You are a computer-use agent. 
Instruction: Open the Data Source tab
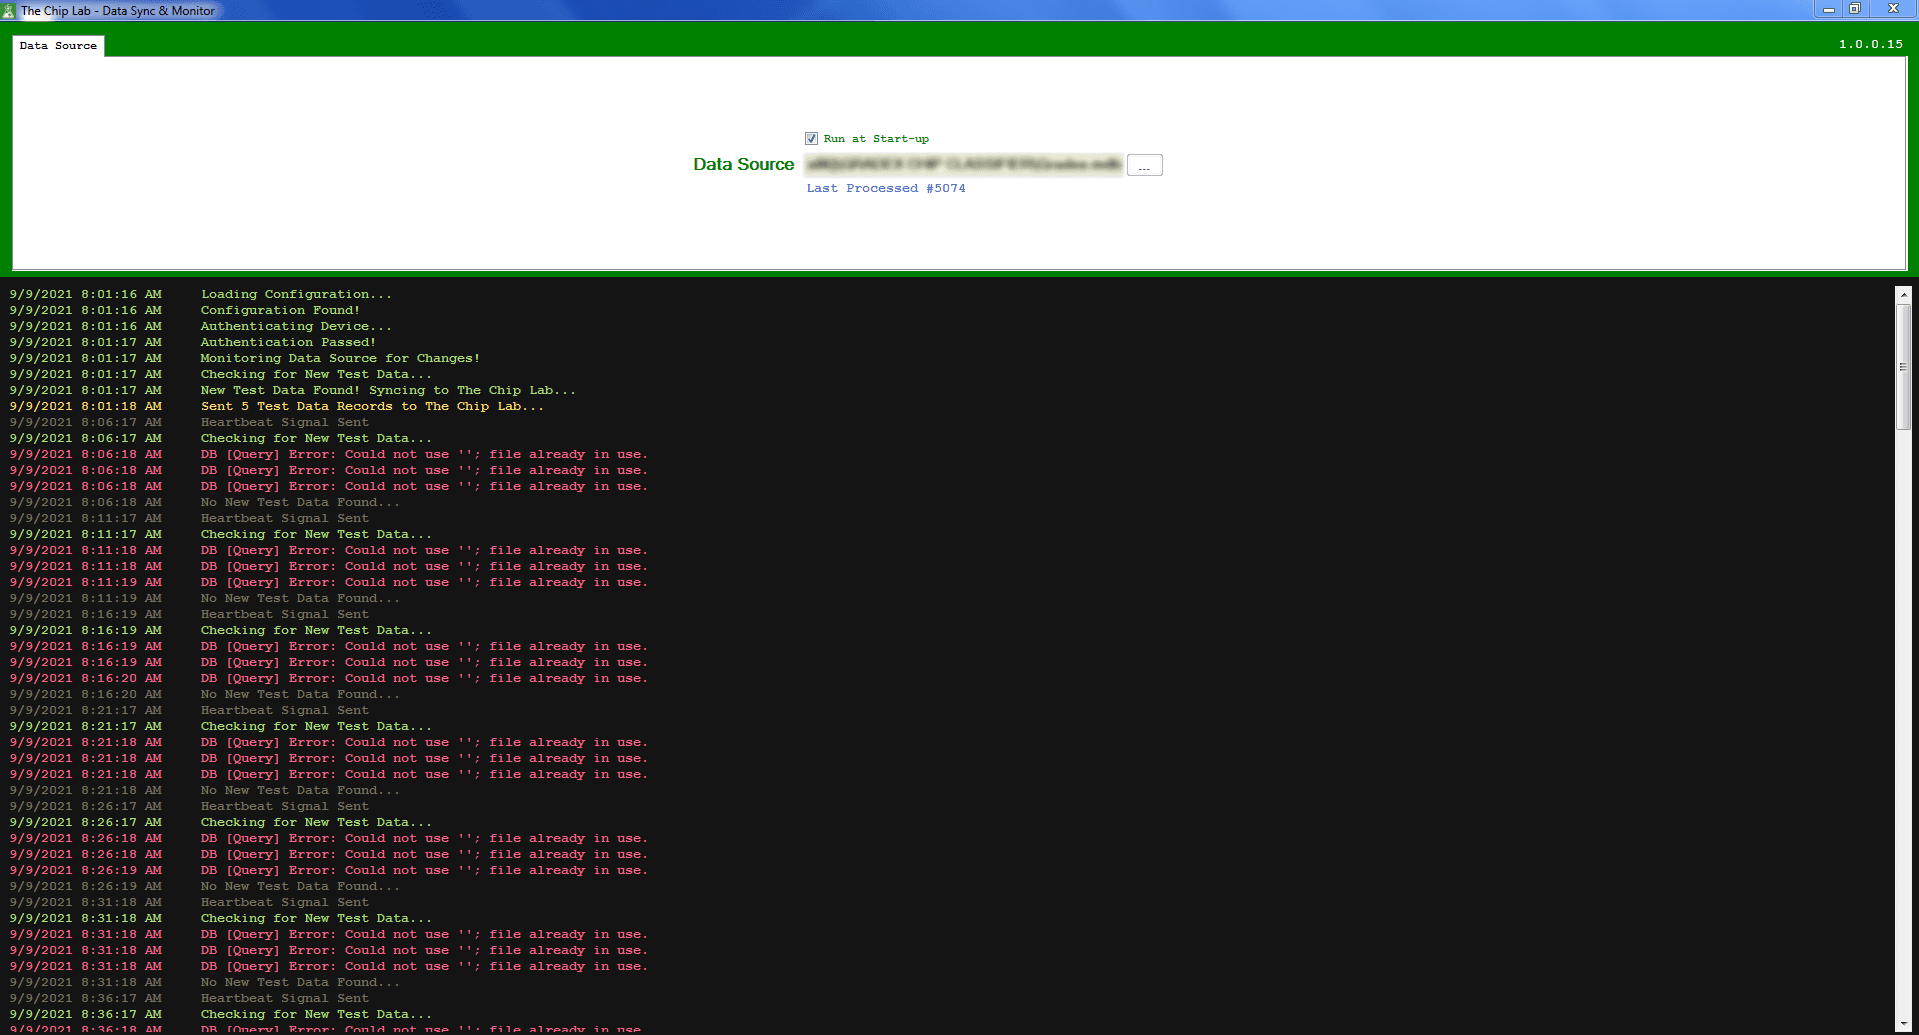[58, 46]
